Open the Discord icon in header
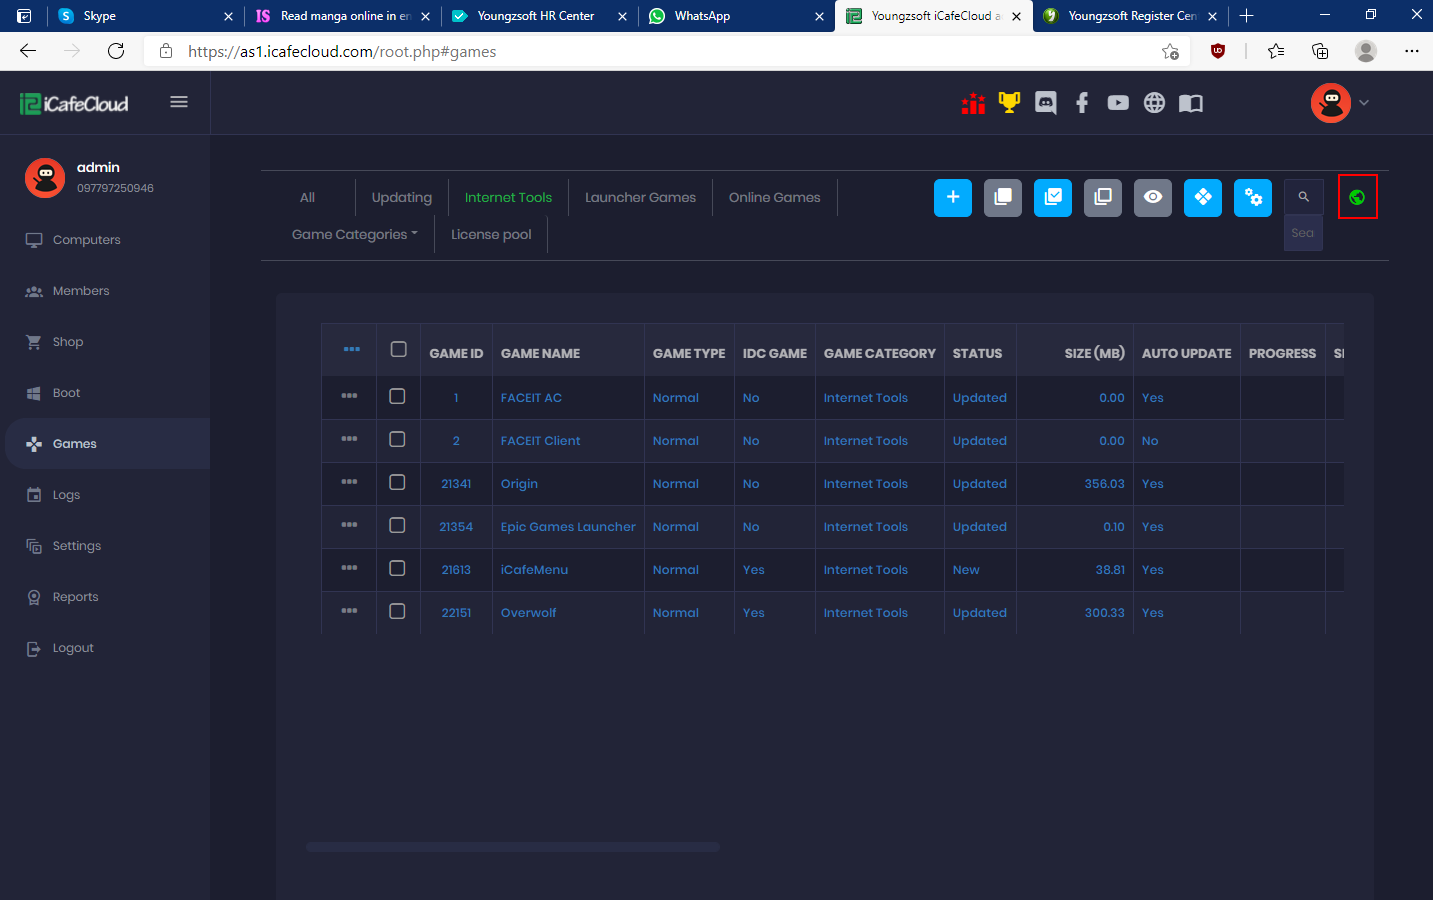This screenshot has width=1433, height=900. [x=1045, y=103]
